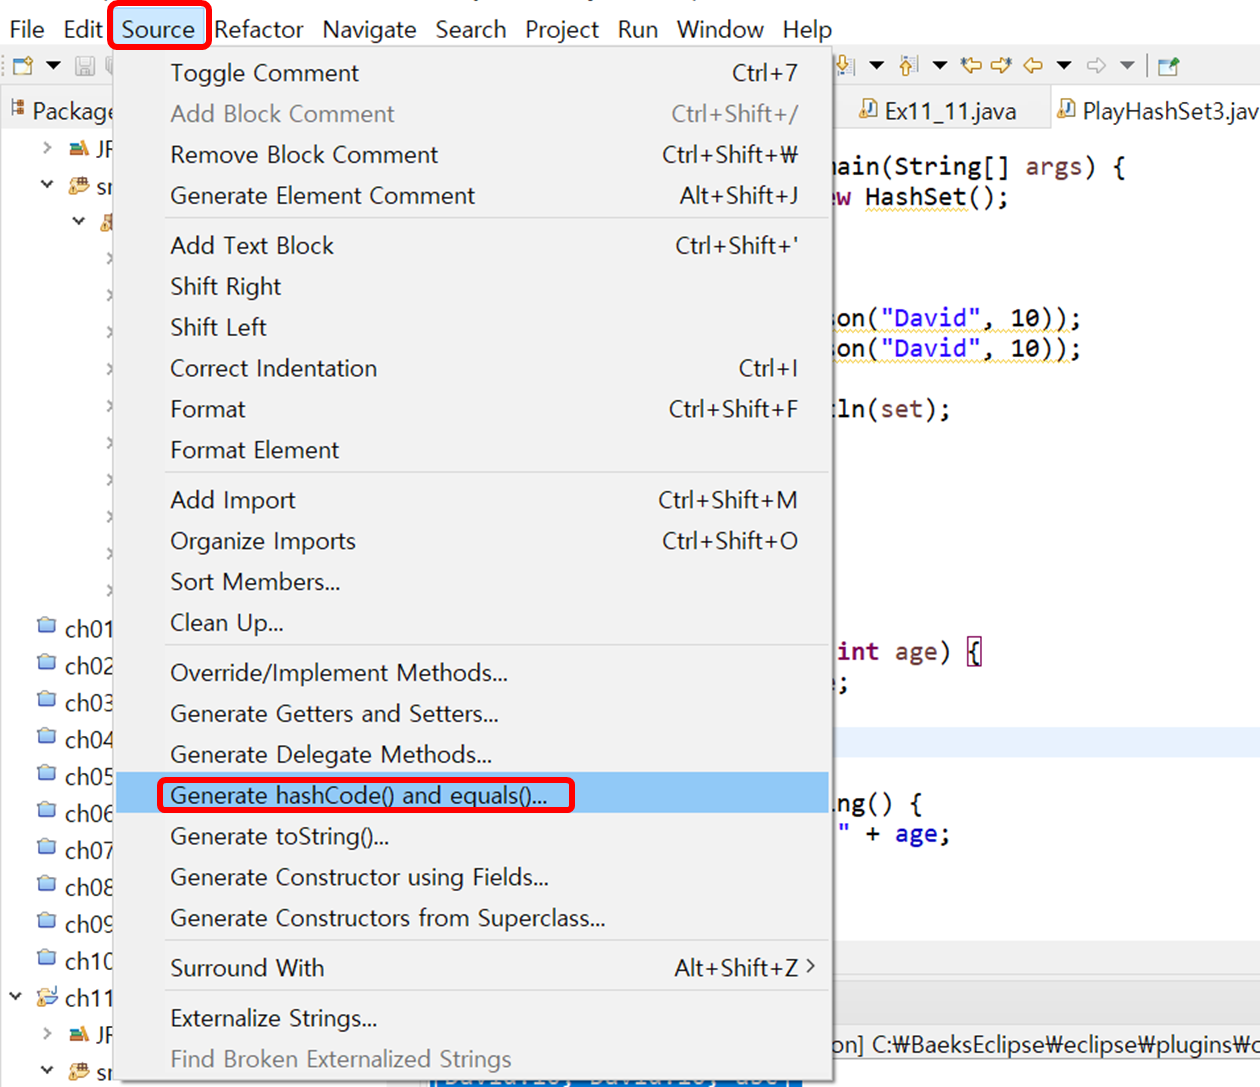Choose Externalize Strings...
The height and width of the screenshot is (1087, 1260).
(x=472, y=1018)
